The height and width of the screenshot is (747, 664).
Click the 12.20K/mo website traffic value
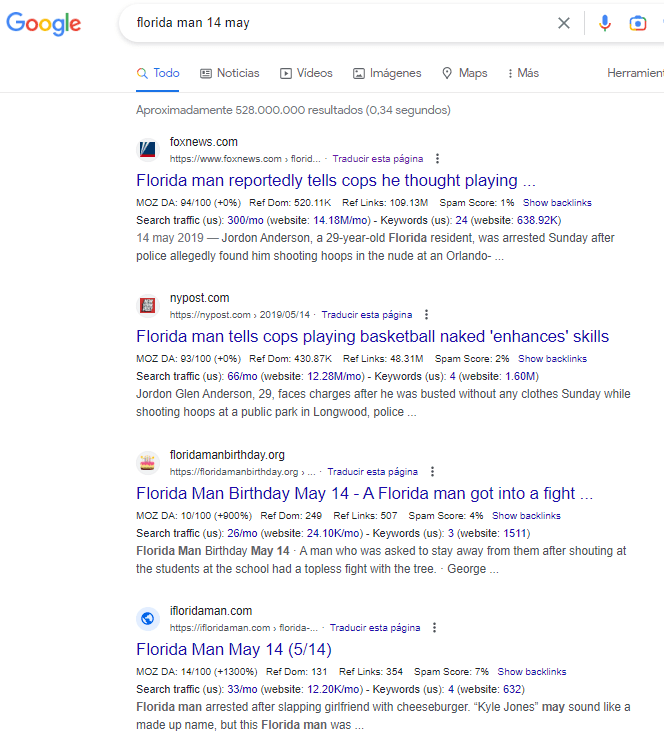pos(333,689)
